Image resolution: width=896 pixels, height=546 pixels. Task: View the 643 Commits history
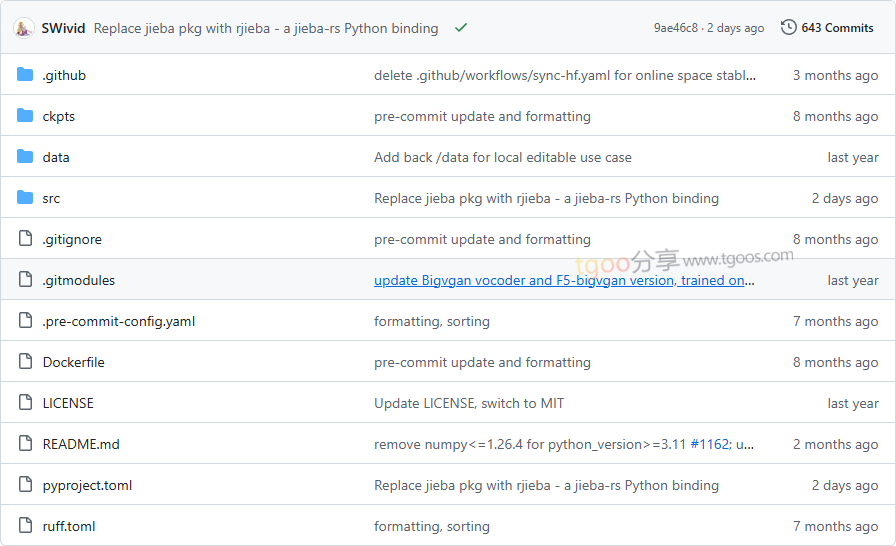tap(837, 28)
